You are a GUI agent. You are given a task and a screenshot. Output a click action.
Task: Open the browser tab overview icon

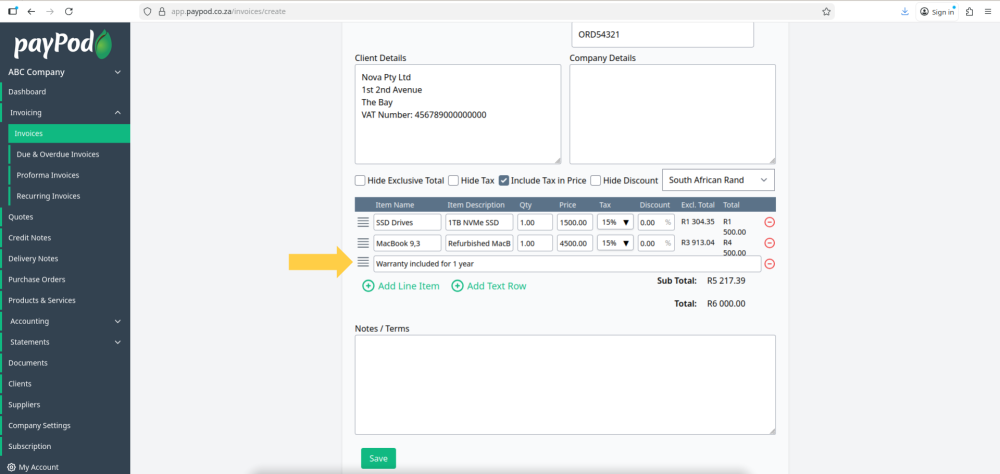(x=13, y=11)
